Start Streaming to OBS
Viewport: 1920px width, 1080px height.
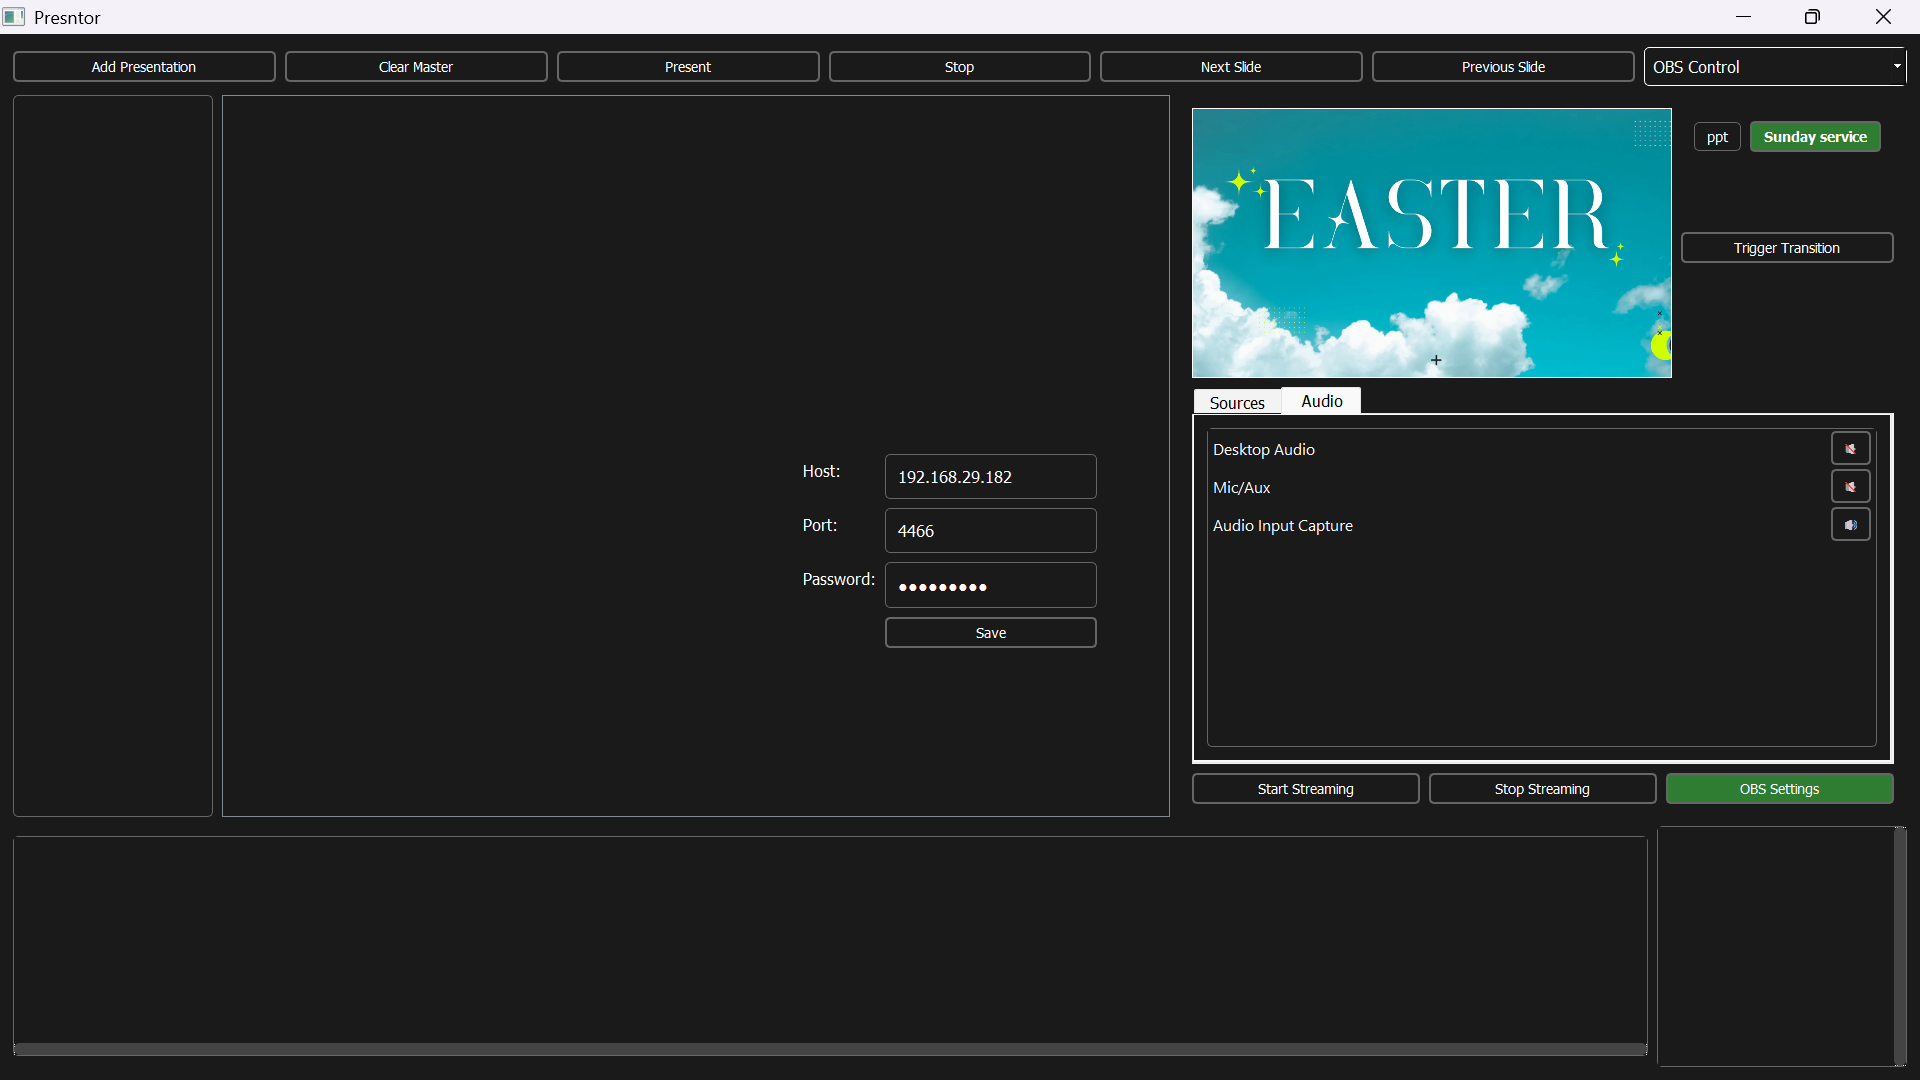pos(1305,788)
